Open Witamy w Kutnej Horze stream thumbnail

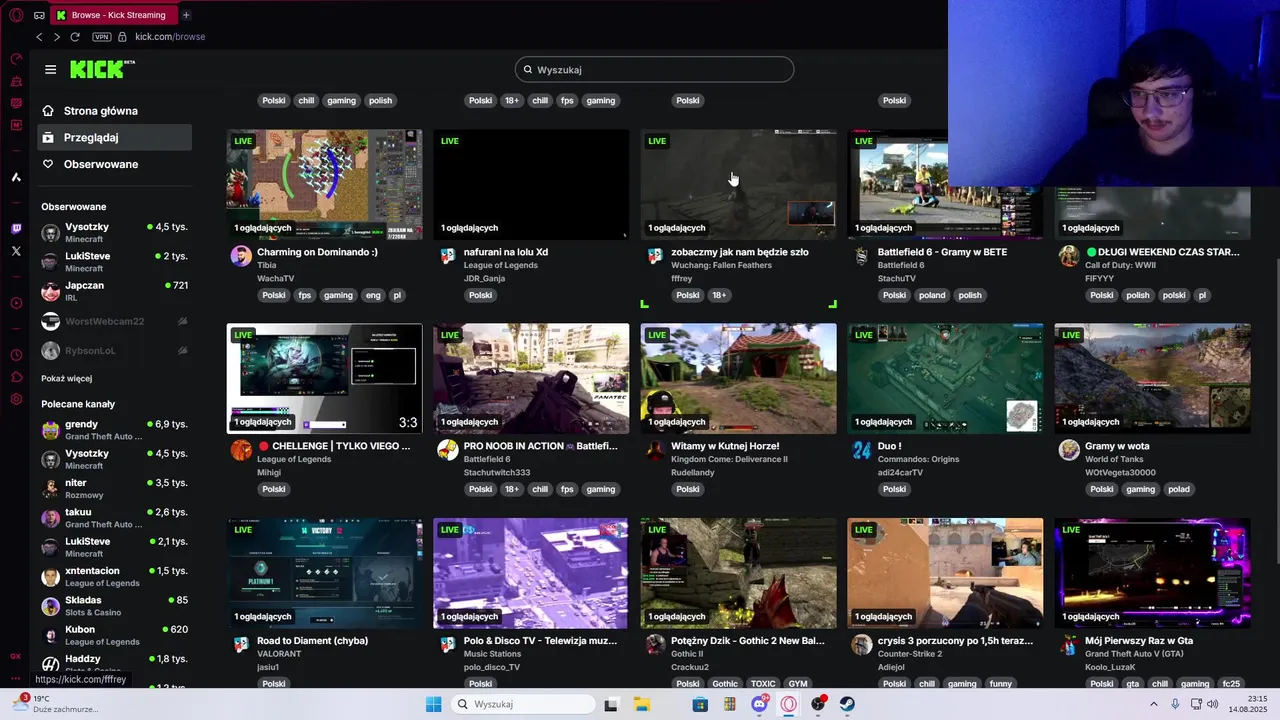738,378
